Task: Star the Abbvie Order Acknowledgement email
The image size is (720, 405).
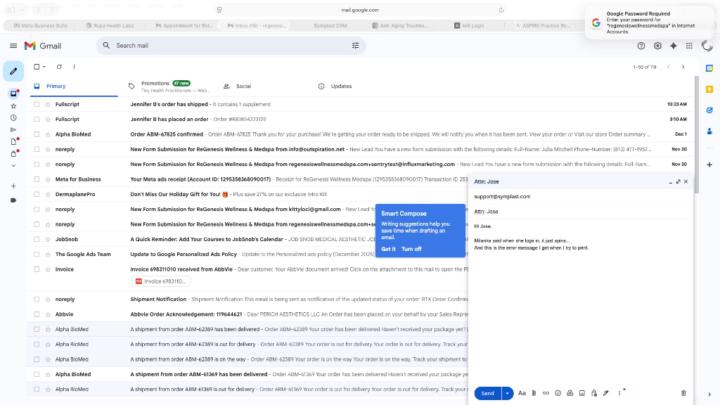Action: point(48,315)
